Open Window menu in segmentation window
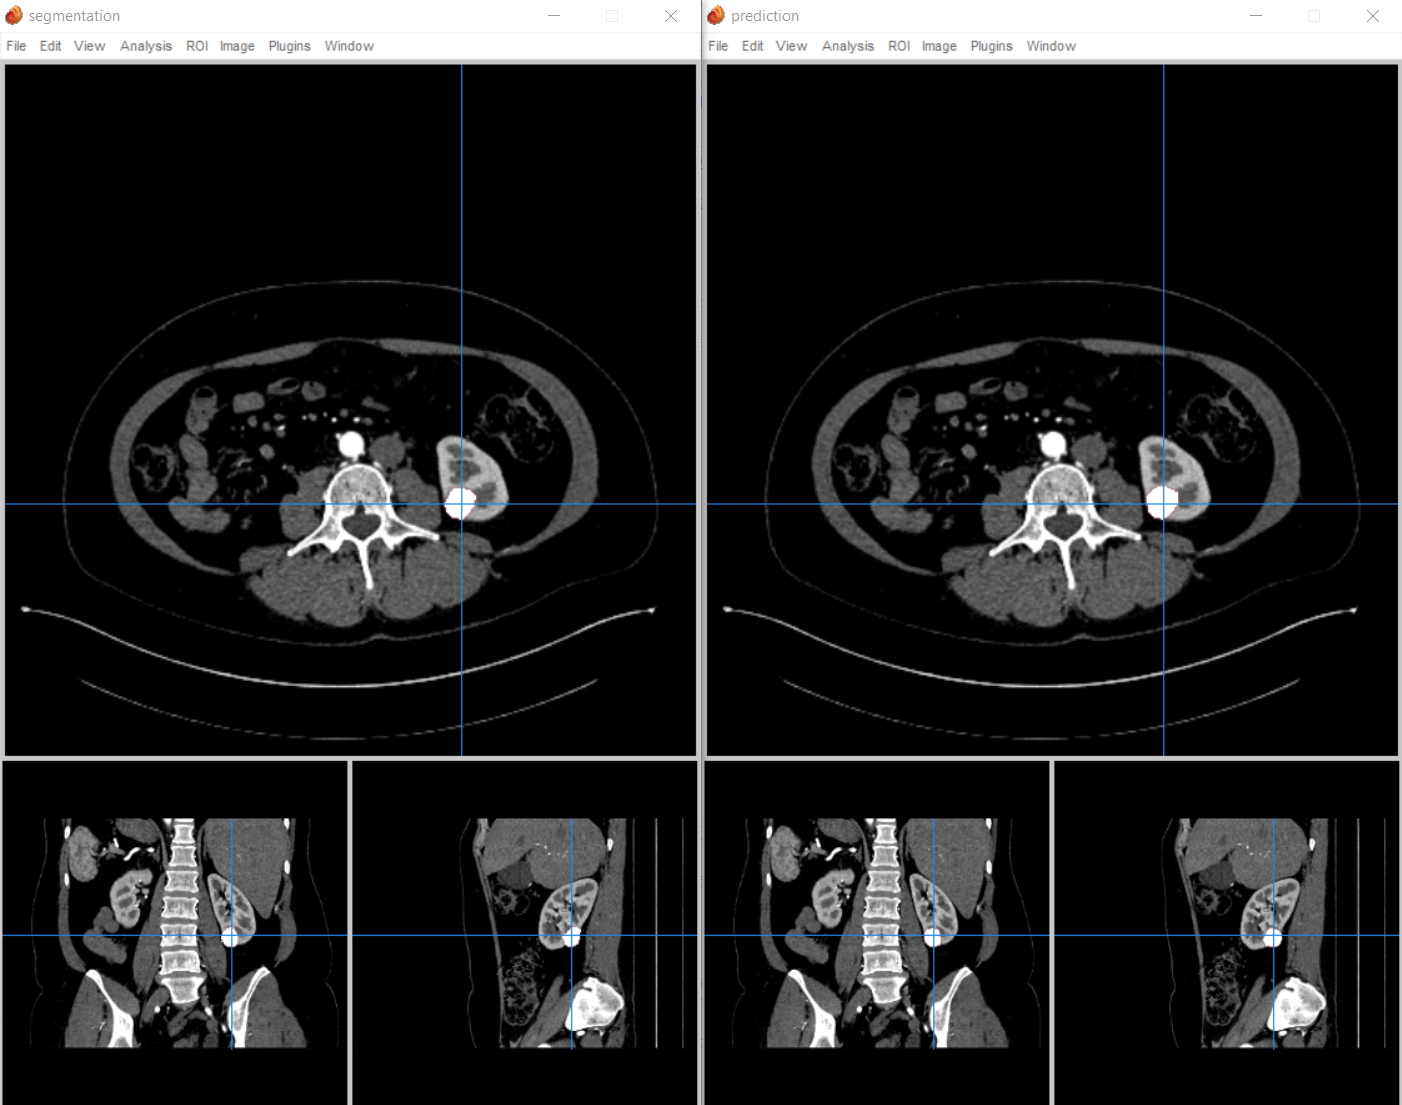Screen dimensions: 1402x1105 349,46
